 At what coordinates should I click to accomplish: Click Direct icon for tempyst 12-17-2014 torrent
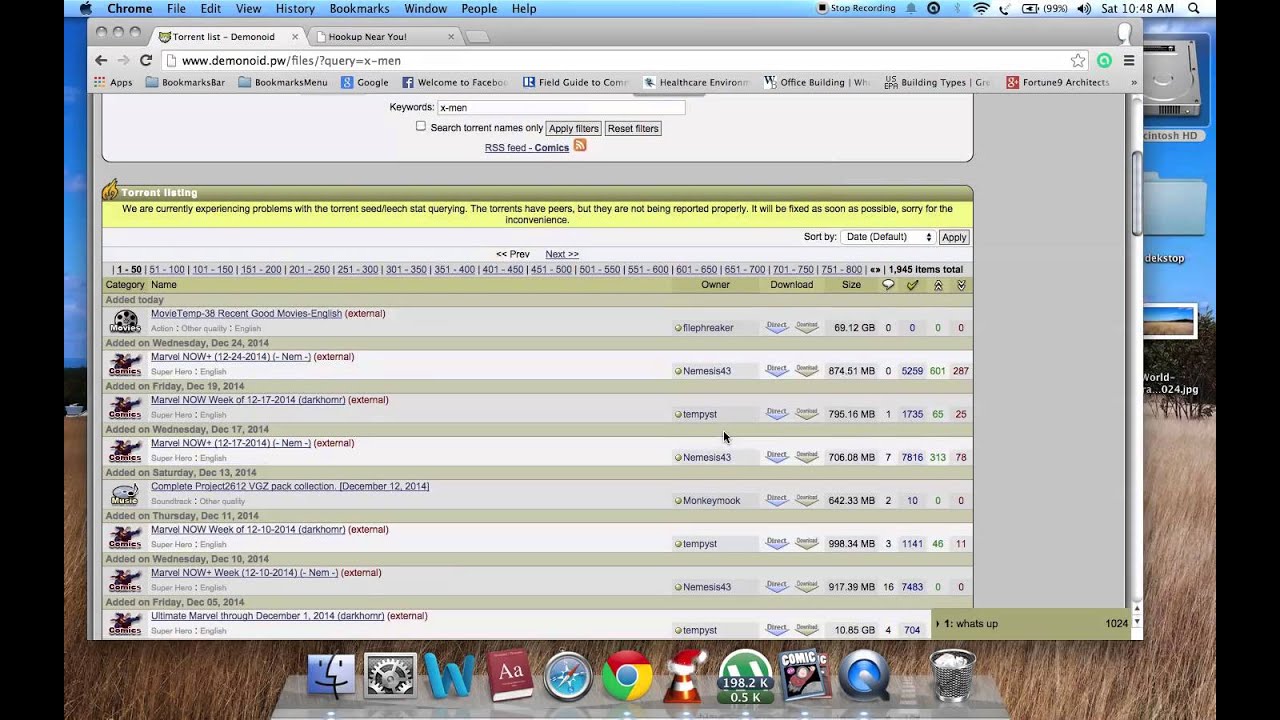(777, 412)
